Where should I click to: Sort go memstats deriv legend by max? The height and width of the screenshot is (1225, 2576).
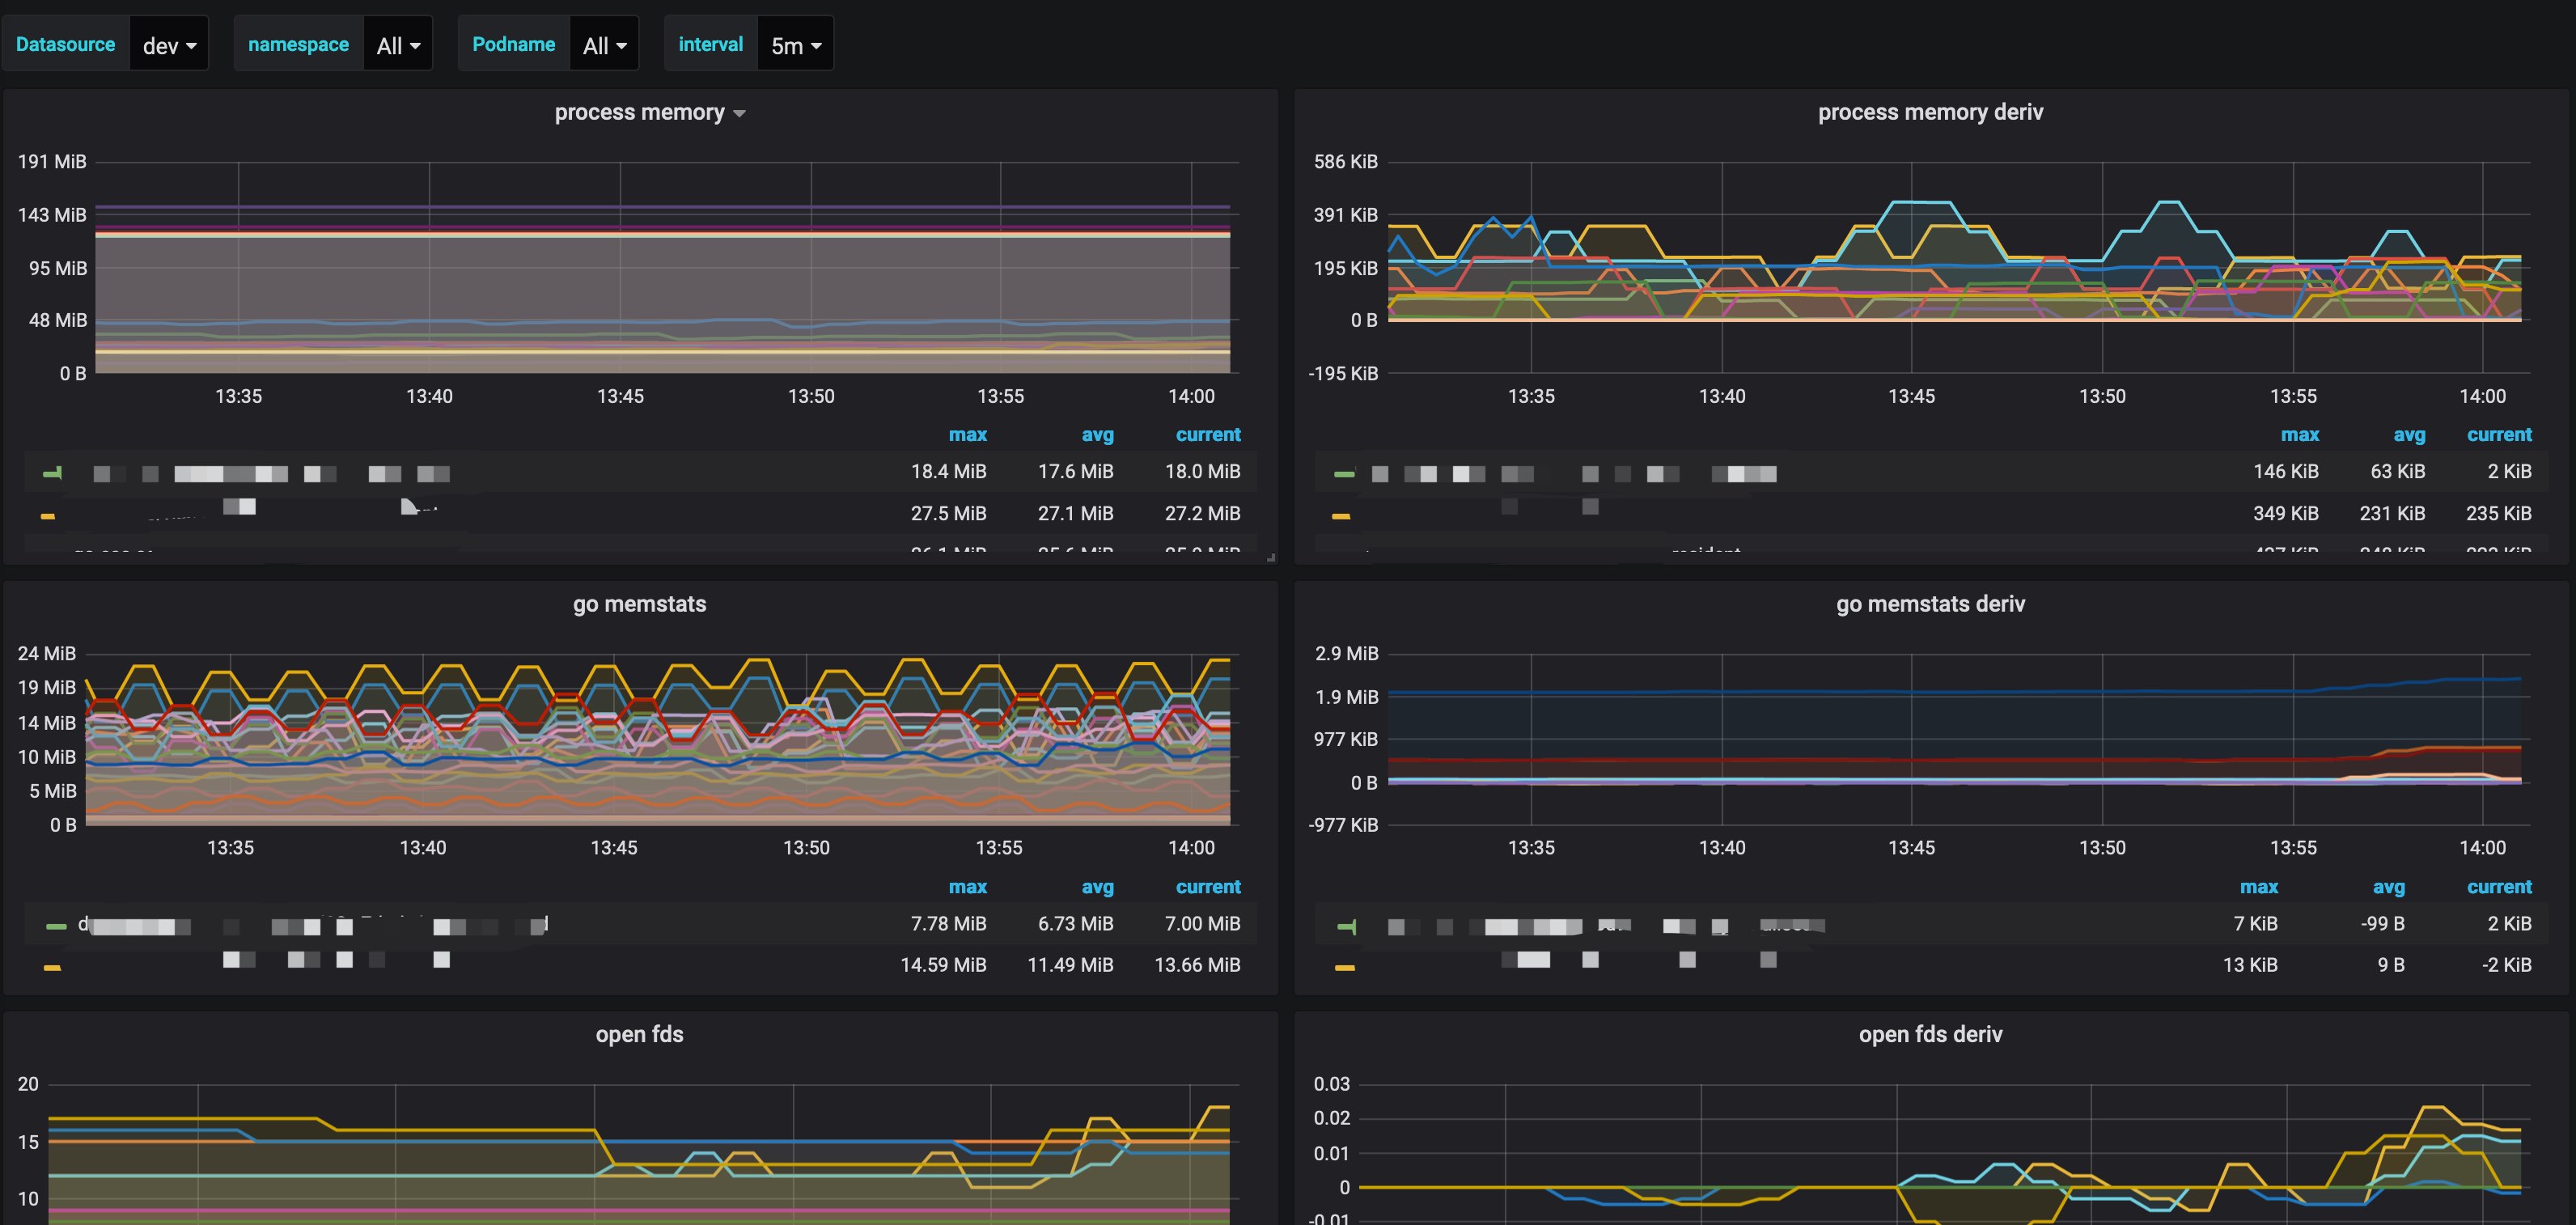tap(2259, 886)
